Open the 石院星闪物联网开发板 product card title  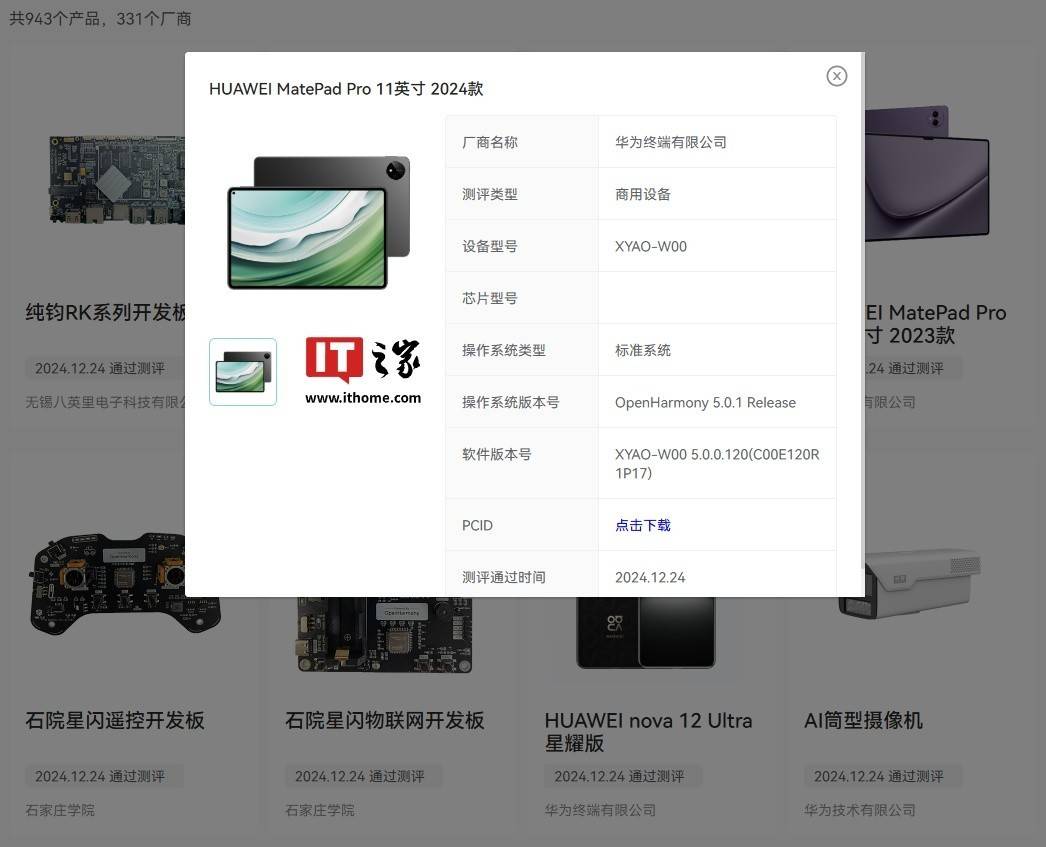[x=384, y=720]
